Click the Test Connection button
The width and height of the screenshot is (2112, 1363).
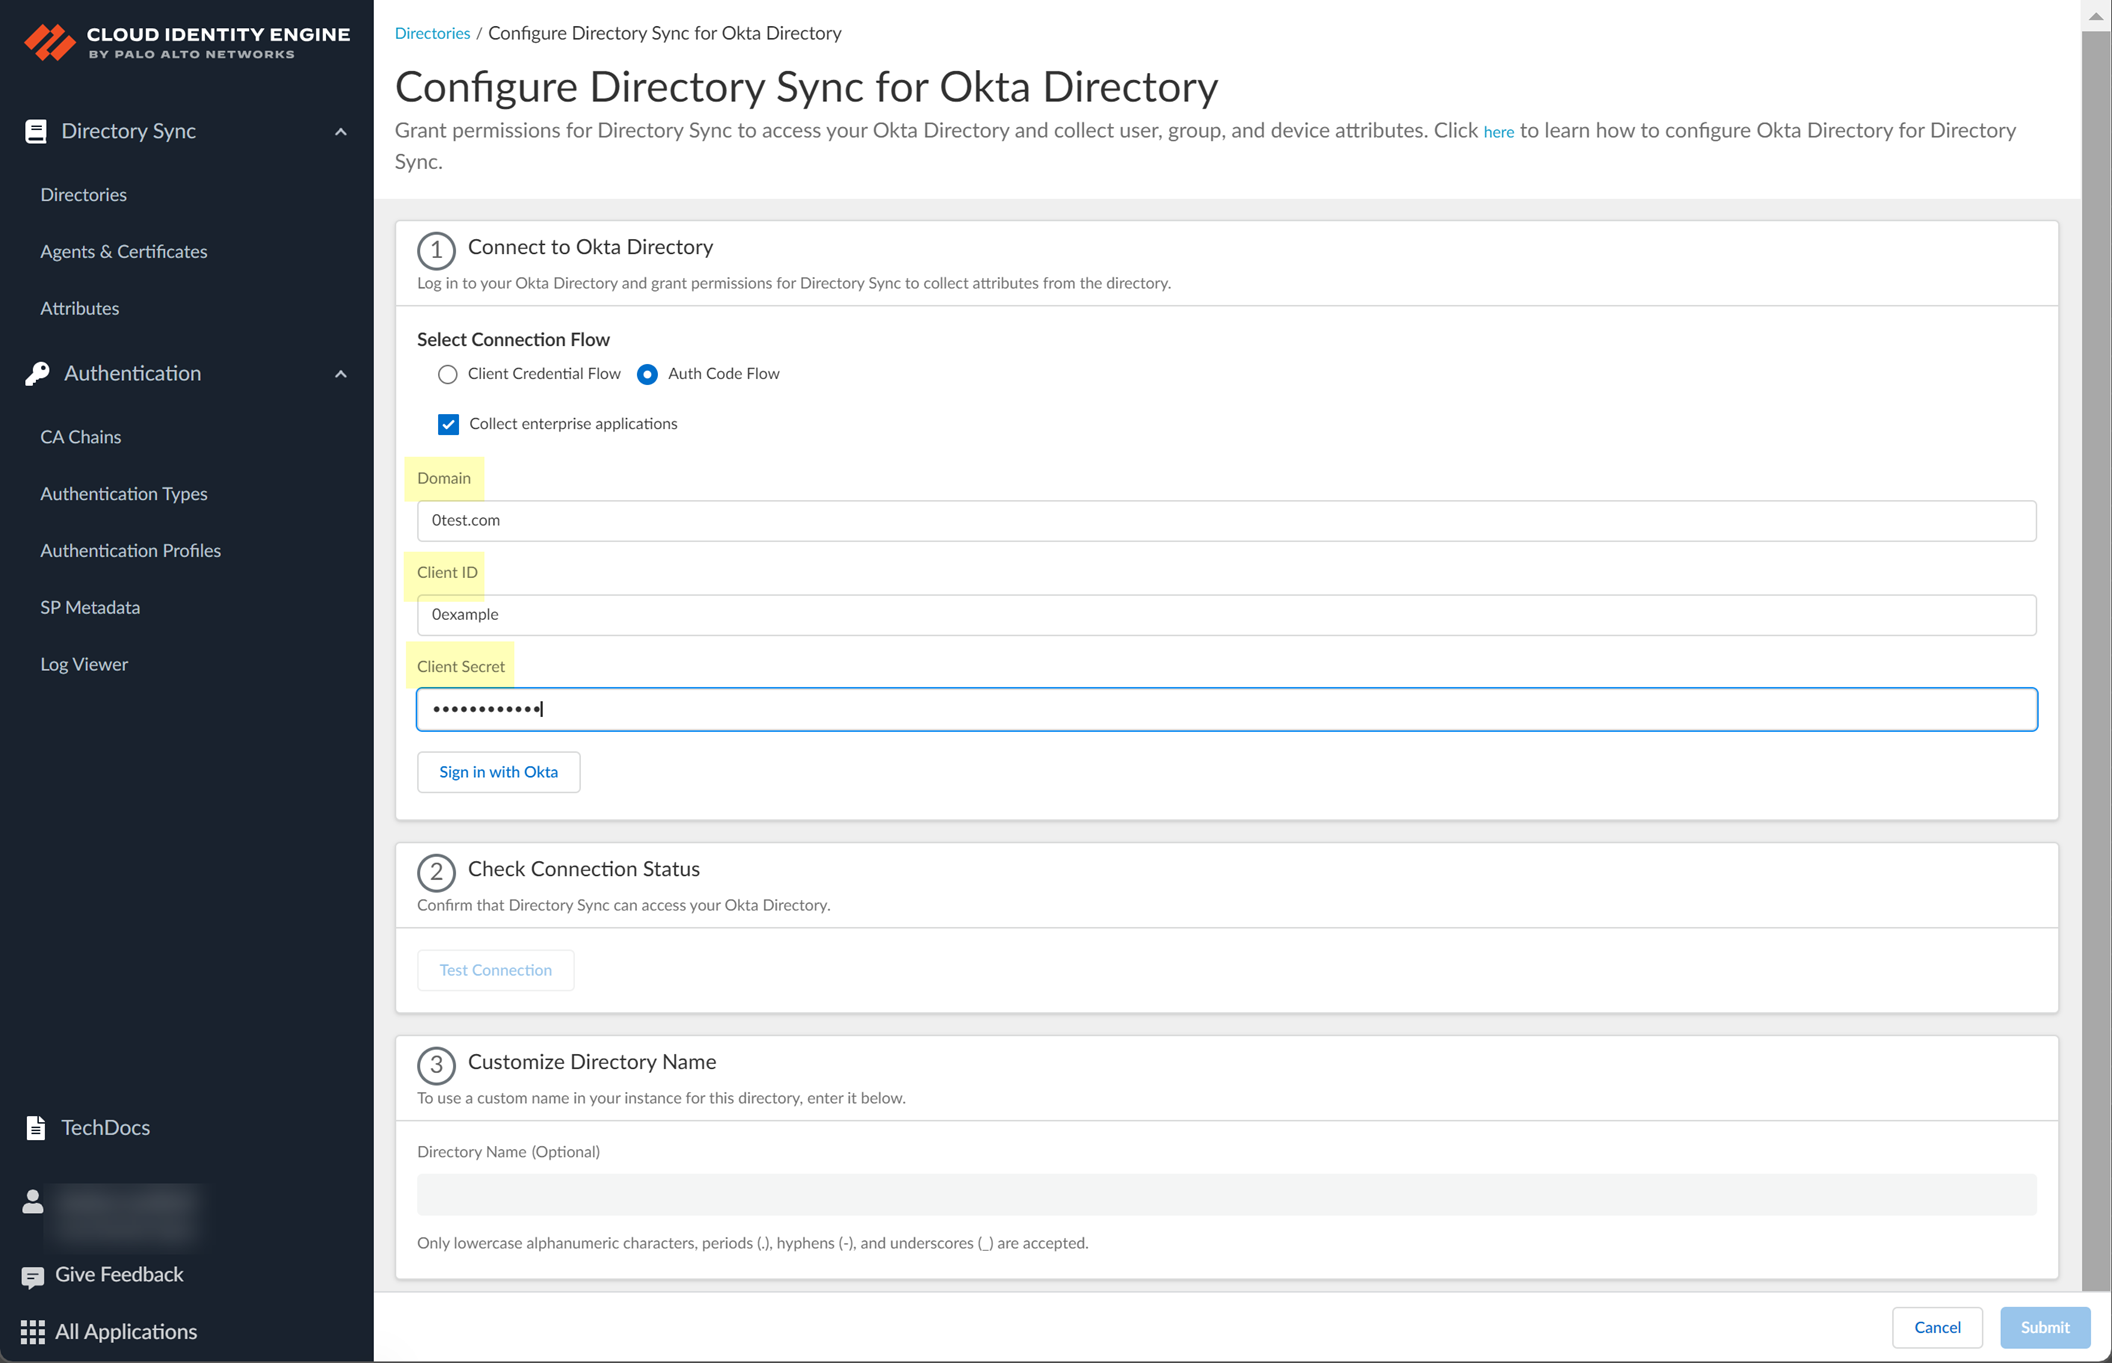tap(495, 970)
